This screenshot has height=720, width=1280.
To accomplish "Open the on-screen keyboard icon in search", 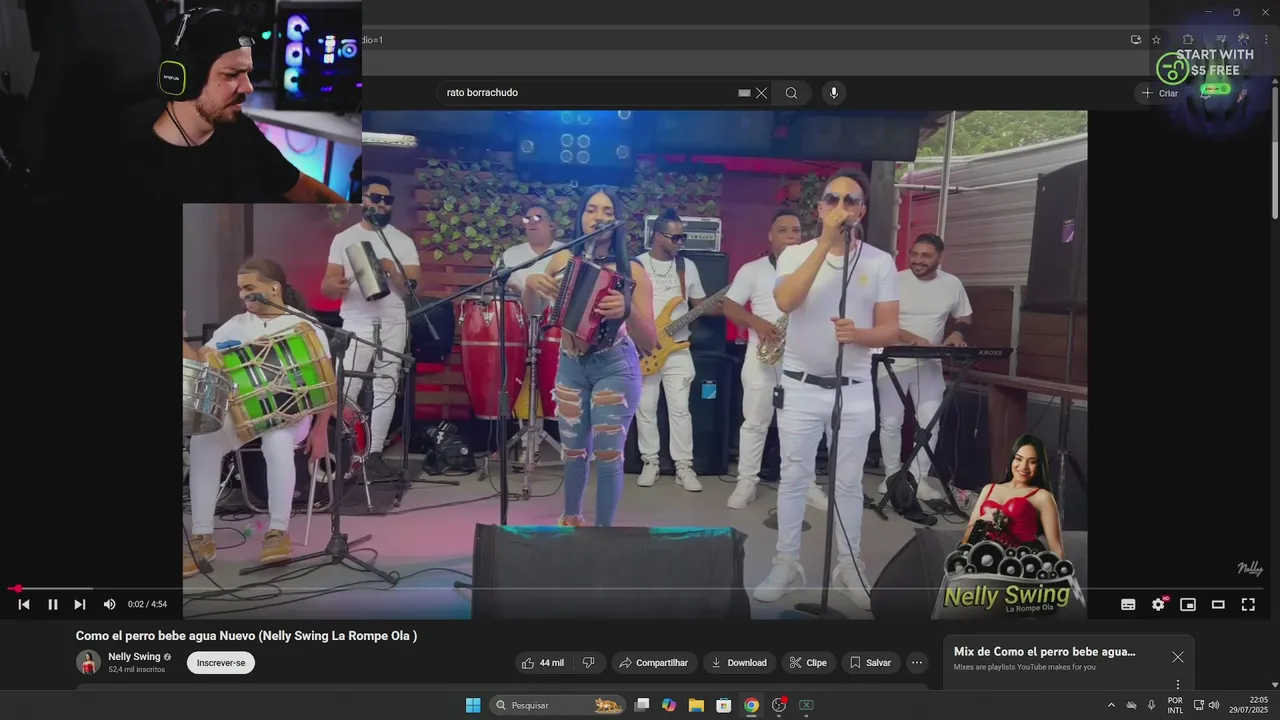I will point(744,93).
